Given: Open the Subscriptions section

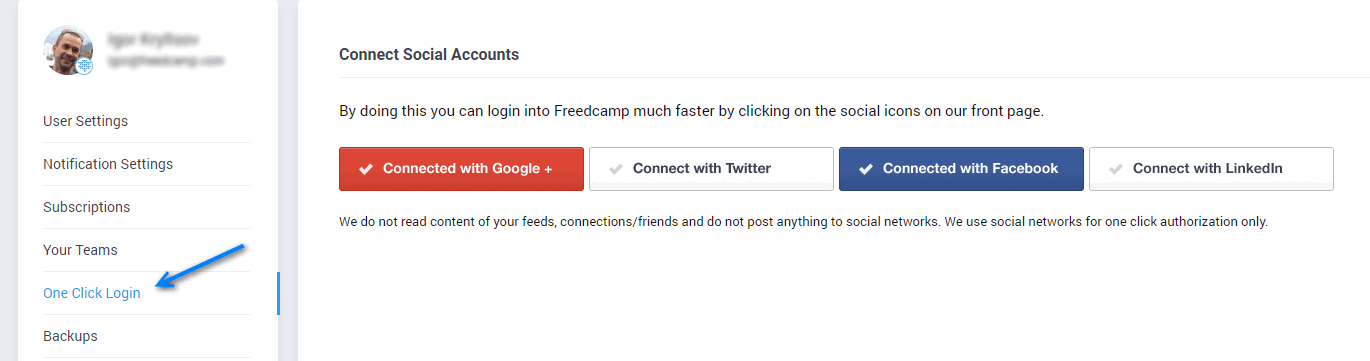Looking at the screenshot, I should (86, 207).
